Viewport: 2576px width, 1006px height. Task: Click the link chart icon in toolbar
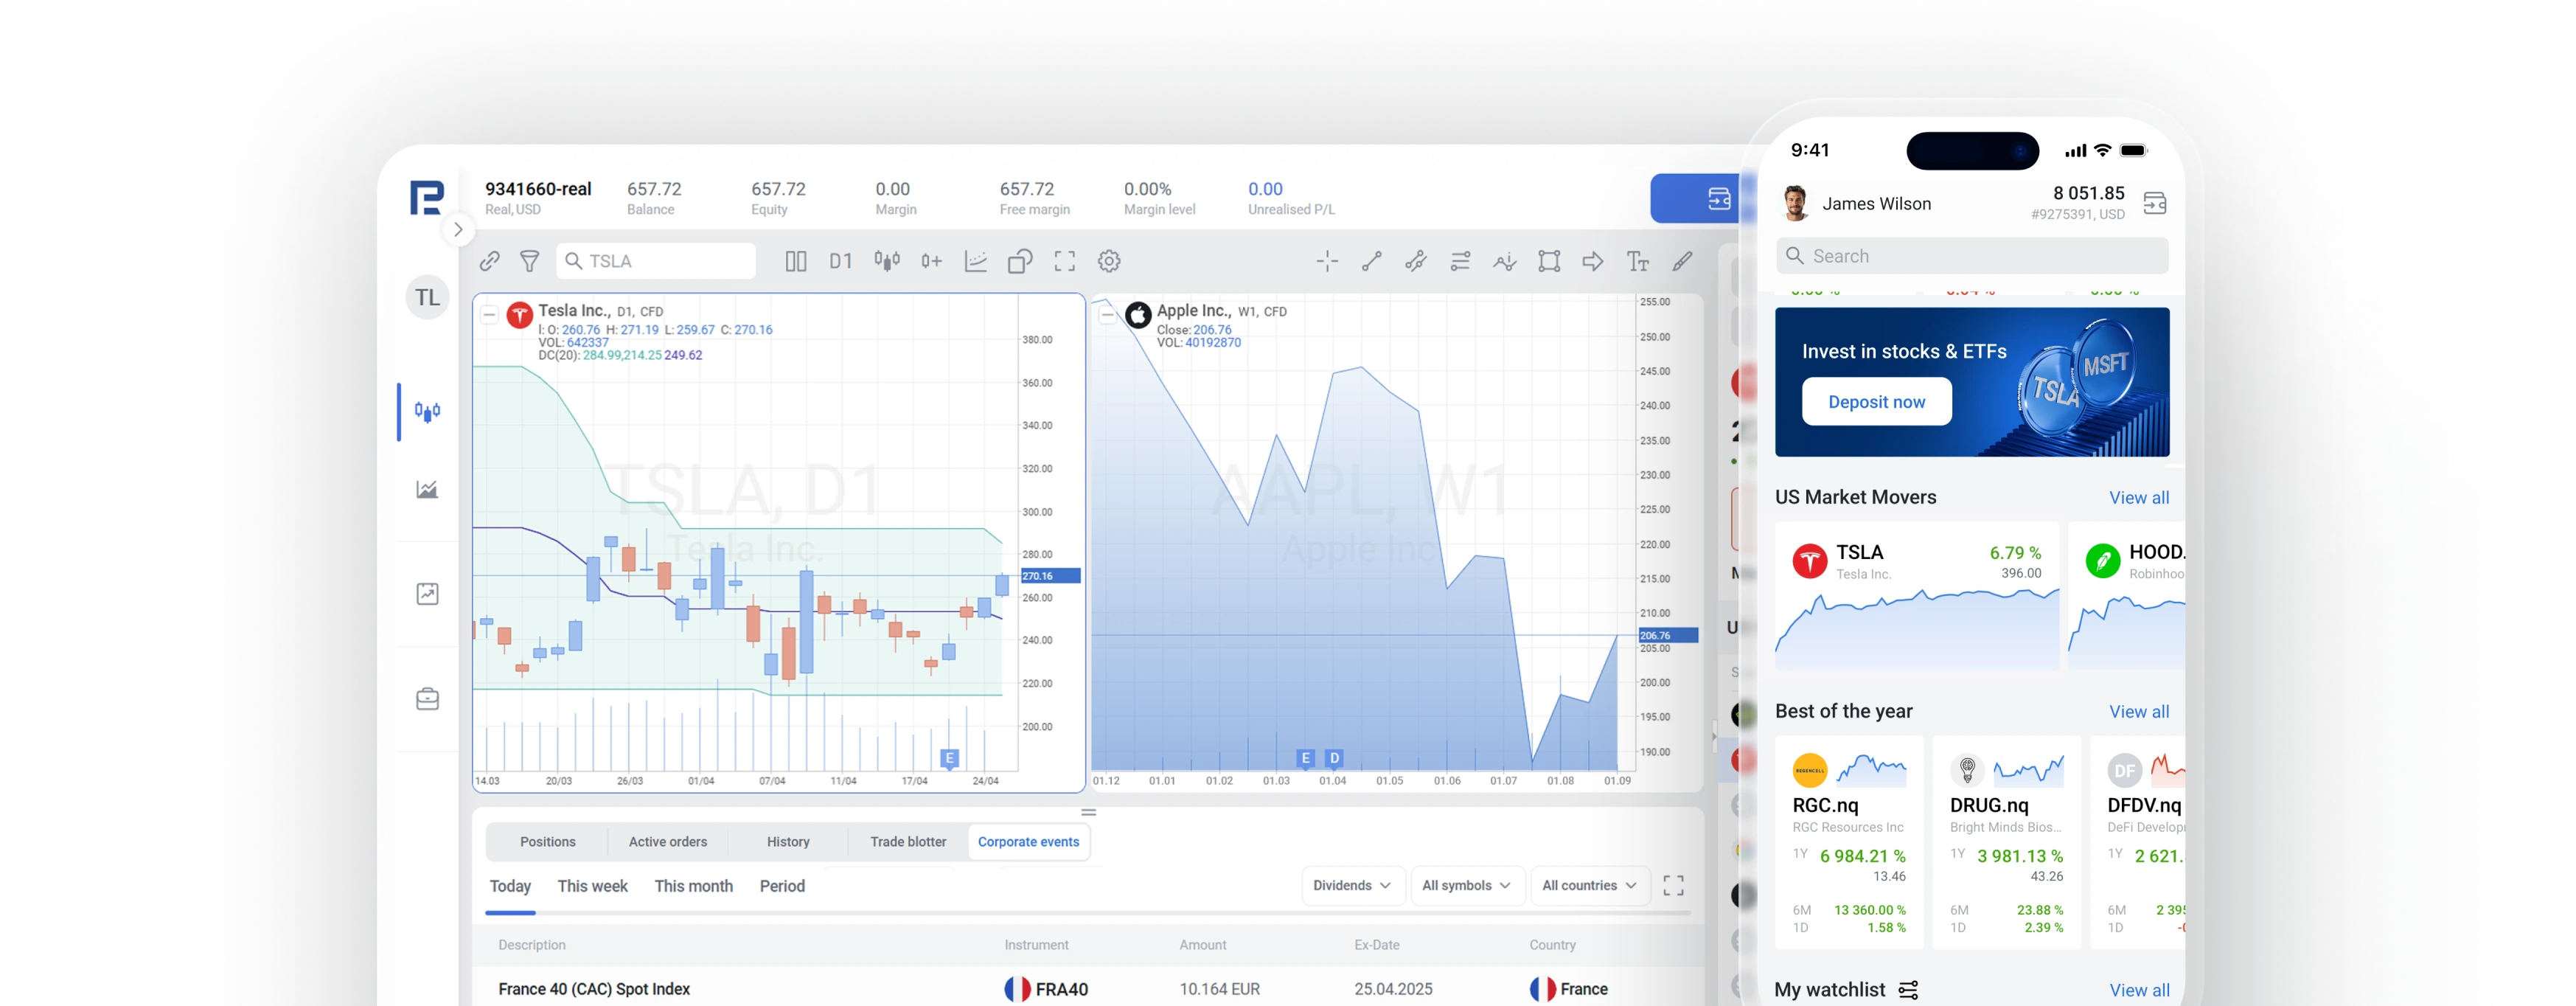point(489,261)
